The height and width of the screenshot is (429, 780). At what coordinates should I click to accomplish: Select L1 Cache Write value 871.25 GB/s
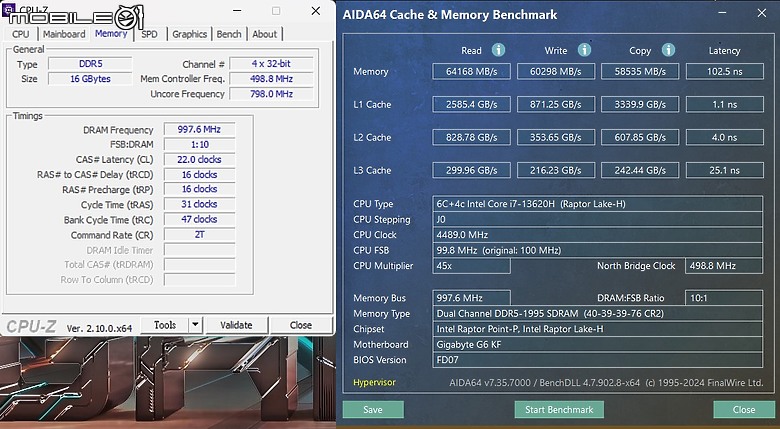pyautogui.click(x=556, y=105)
